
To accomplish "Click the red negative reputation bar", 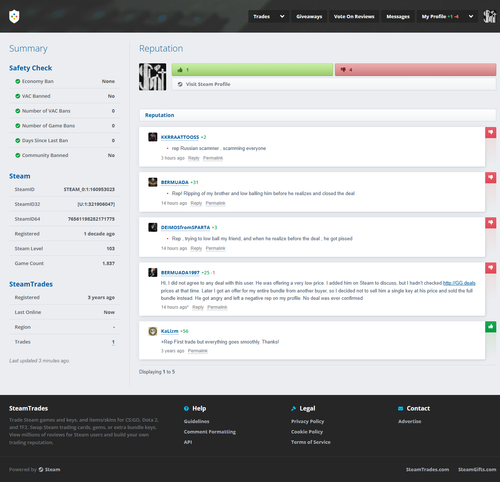I will pos(415,70).
